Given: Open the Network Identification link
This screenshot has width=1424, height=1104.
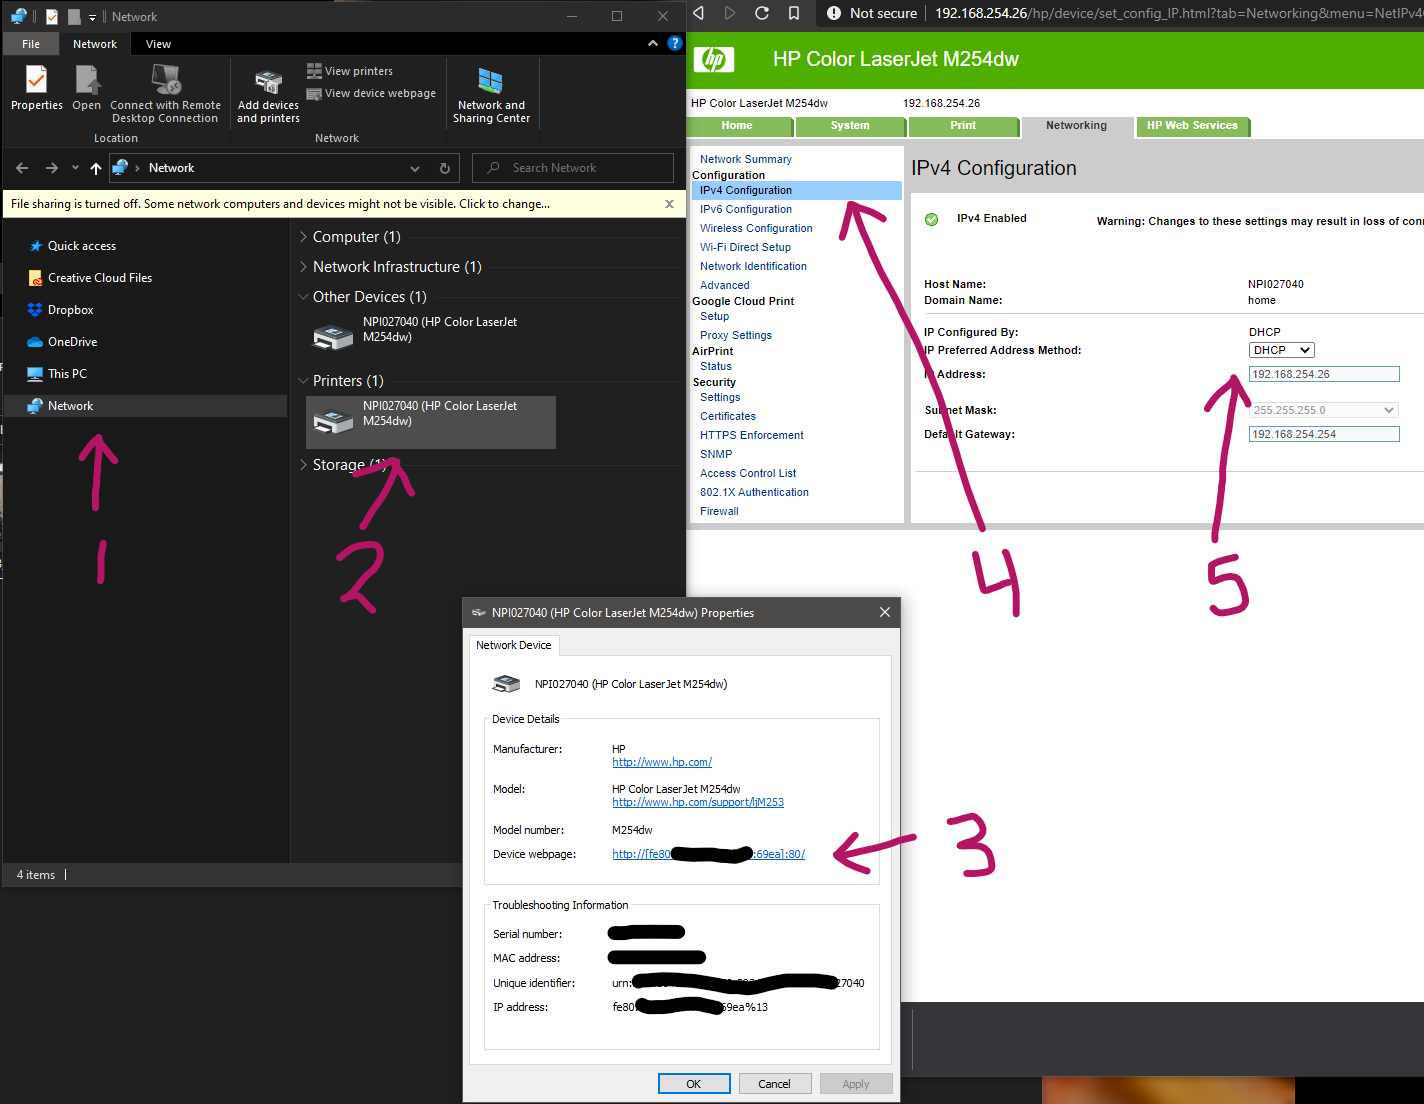Looking at the screenshot, I should [753, 266].
